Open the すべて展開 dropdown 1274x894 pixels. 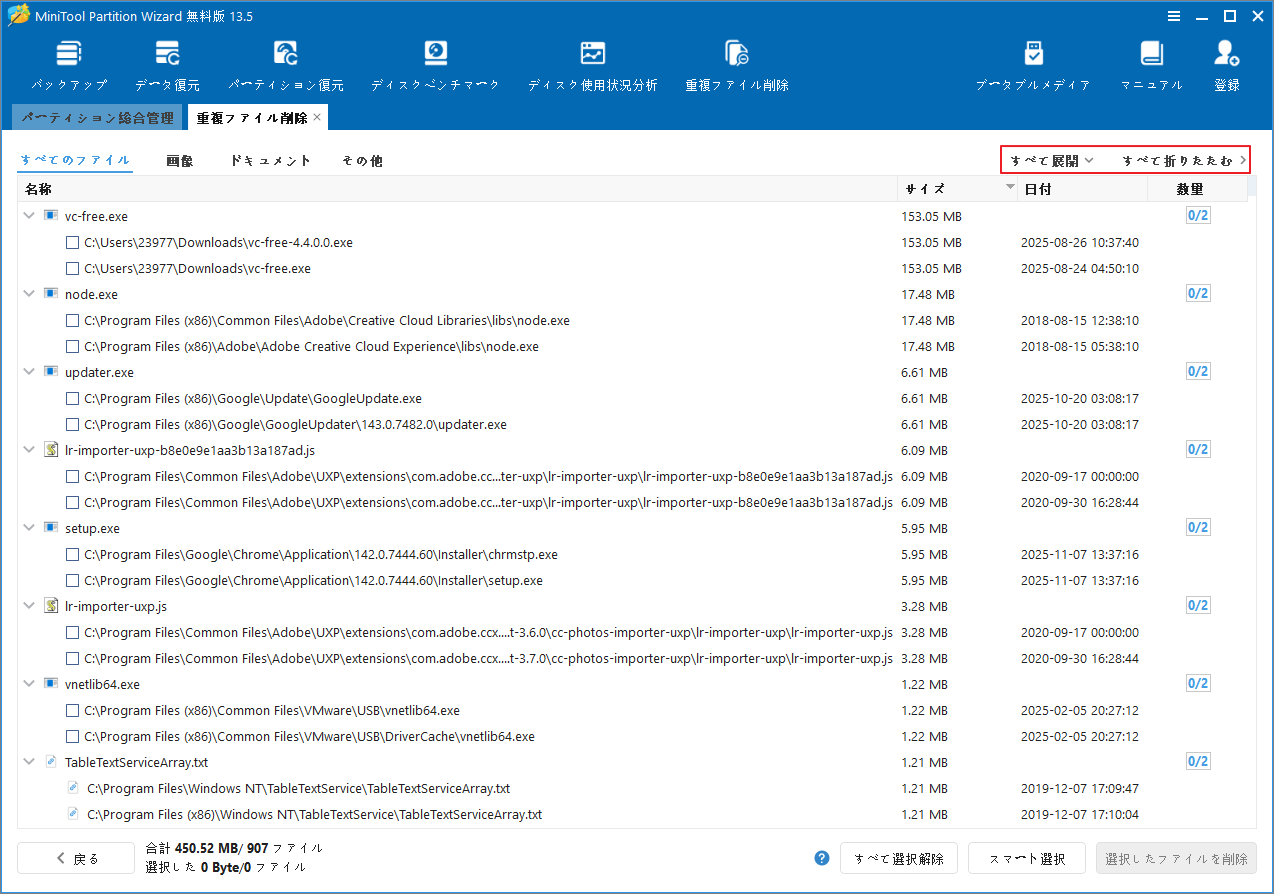coord(1049,159)
